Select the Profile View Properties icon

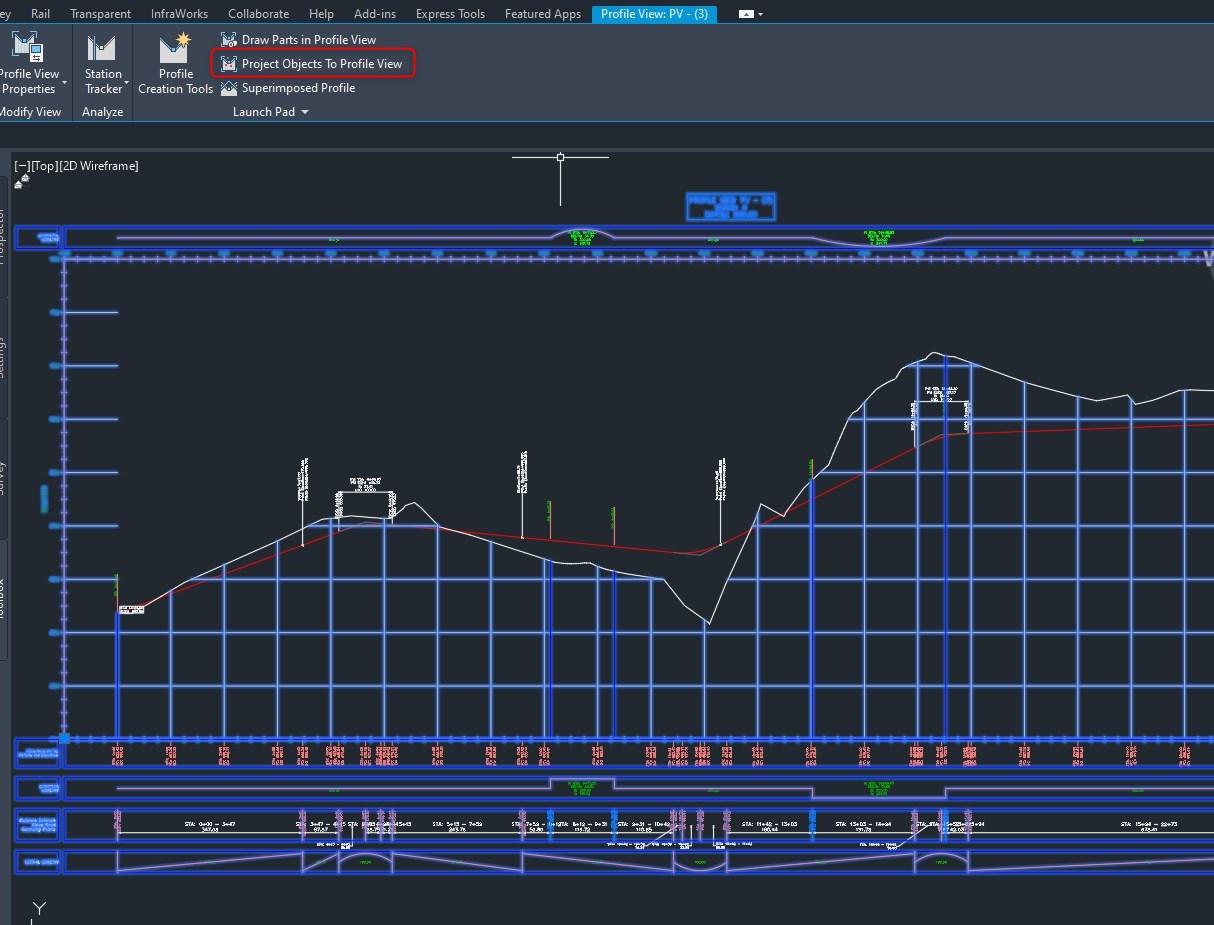tap(25, 47)
